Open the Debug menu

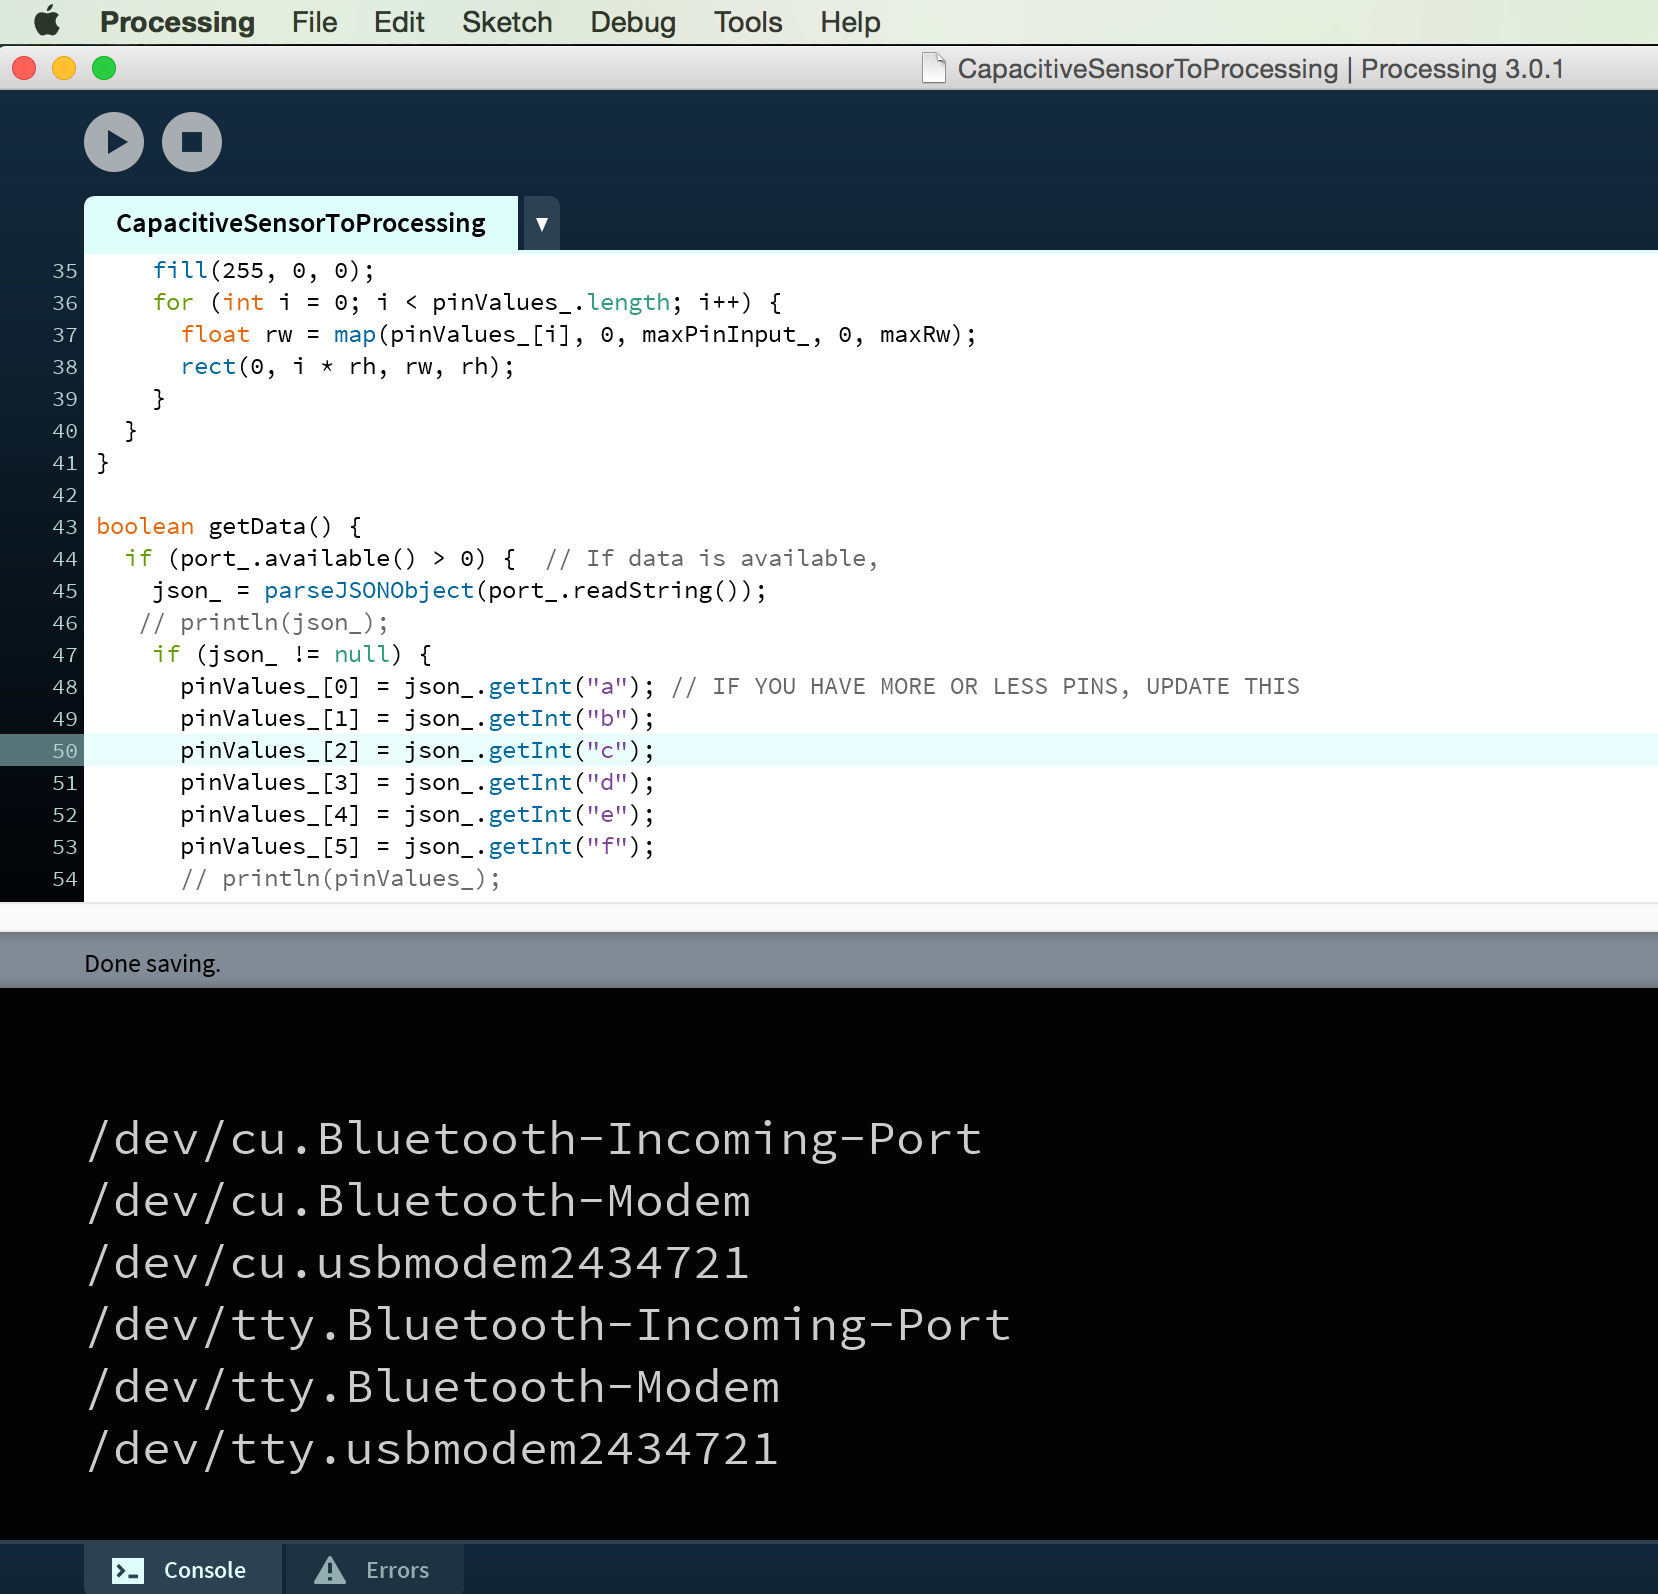633,22
